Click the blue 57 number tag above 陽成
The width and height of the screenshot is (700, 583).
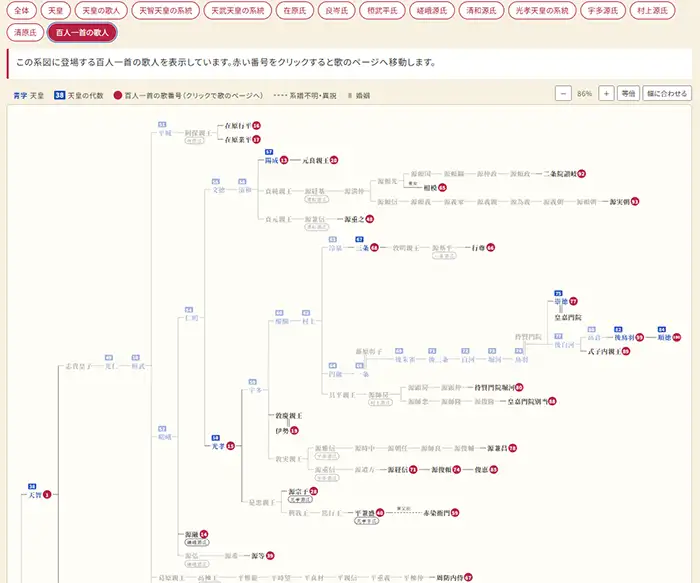point(269,152)
